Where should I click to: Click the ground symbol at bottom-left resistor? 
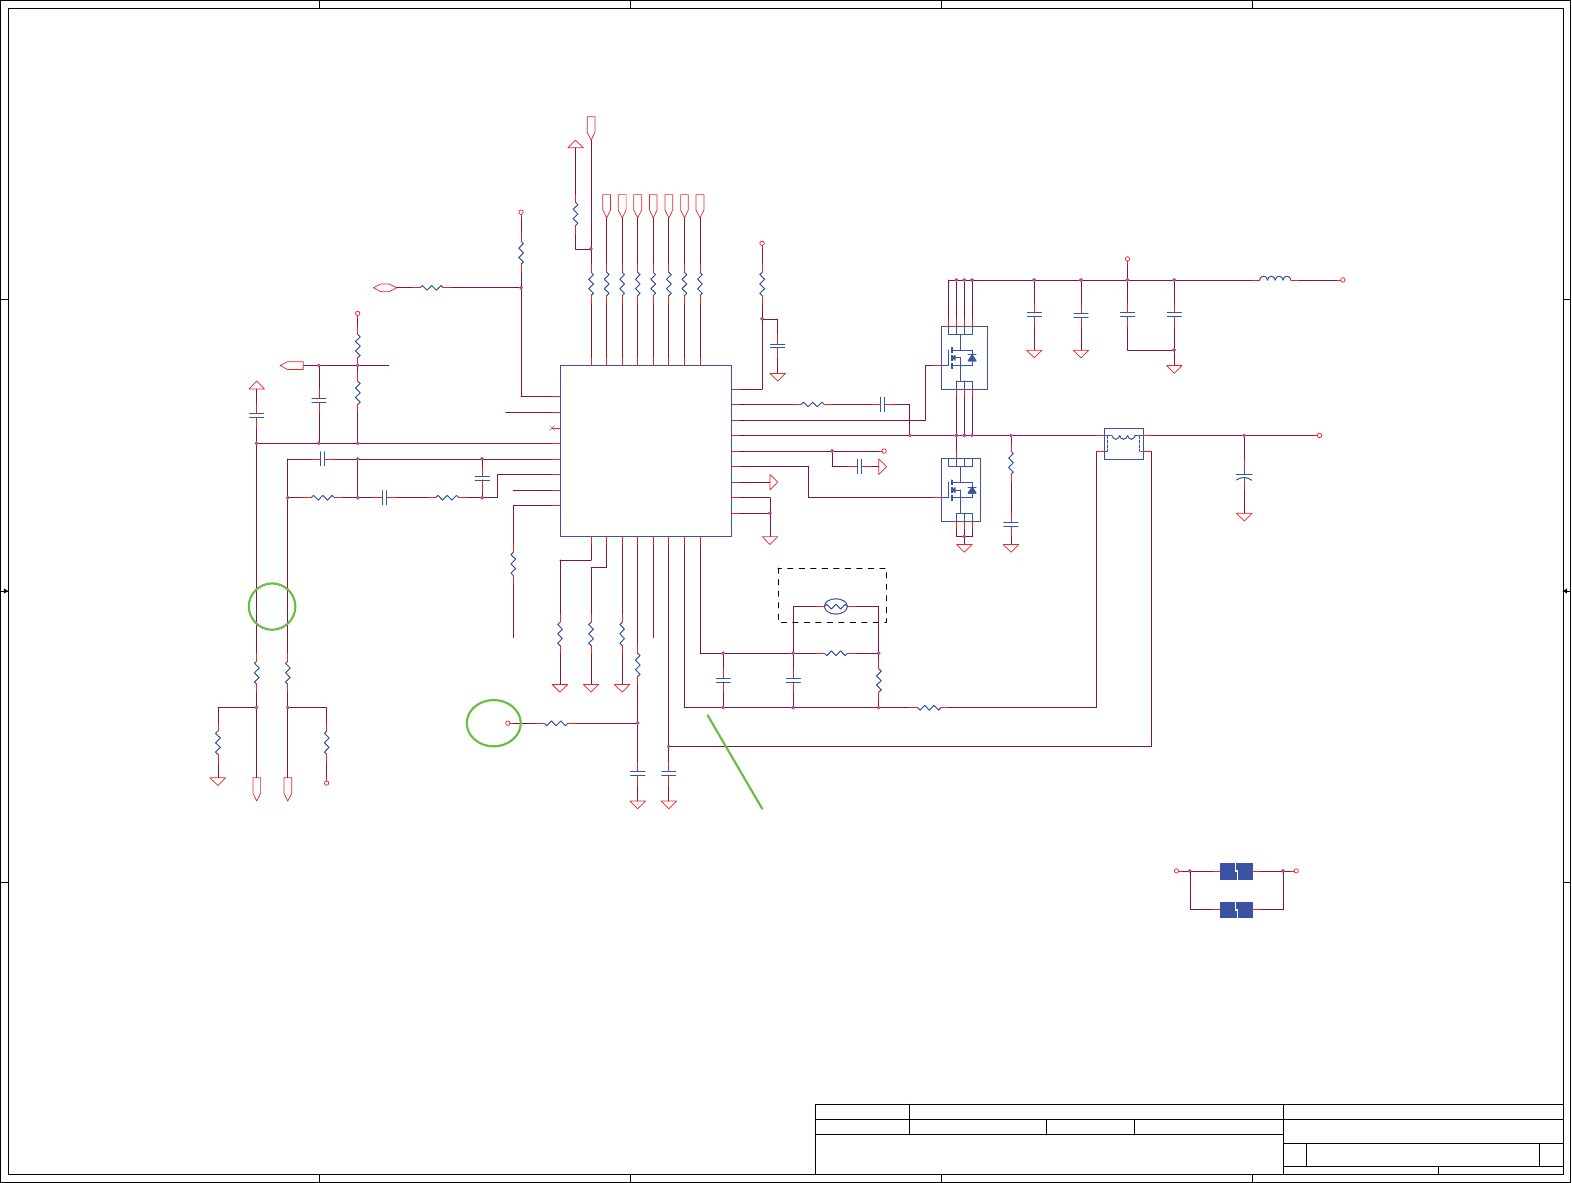tap(217, 781)
